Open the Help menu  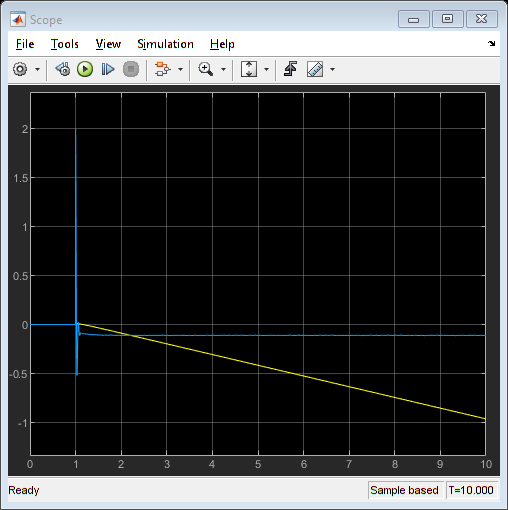tap(222, 44)
